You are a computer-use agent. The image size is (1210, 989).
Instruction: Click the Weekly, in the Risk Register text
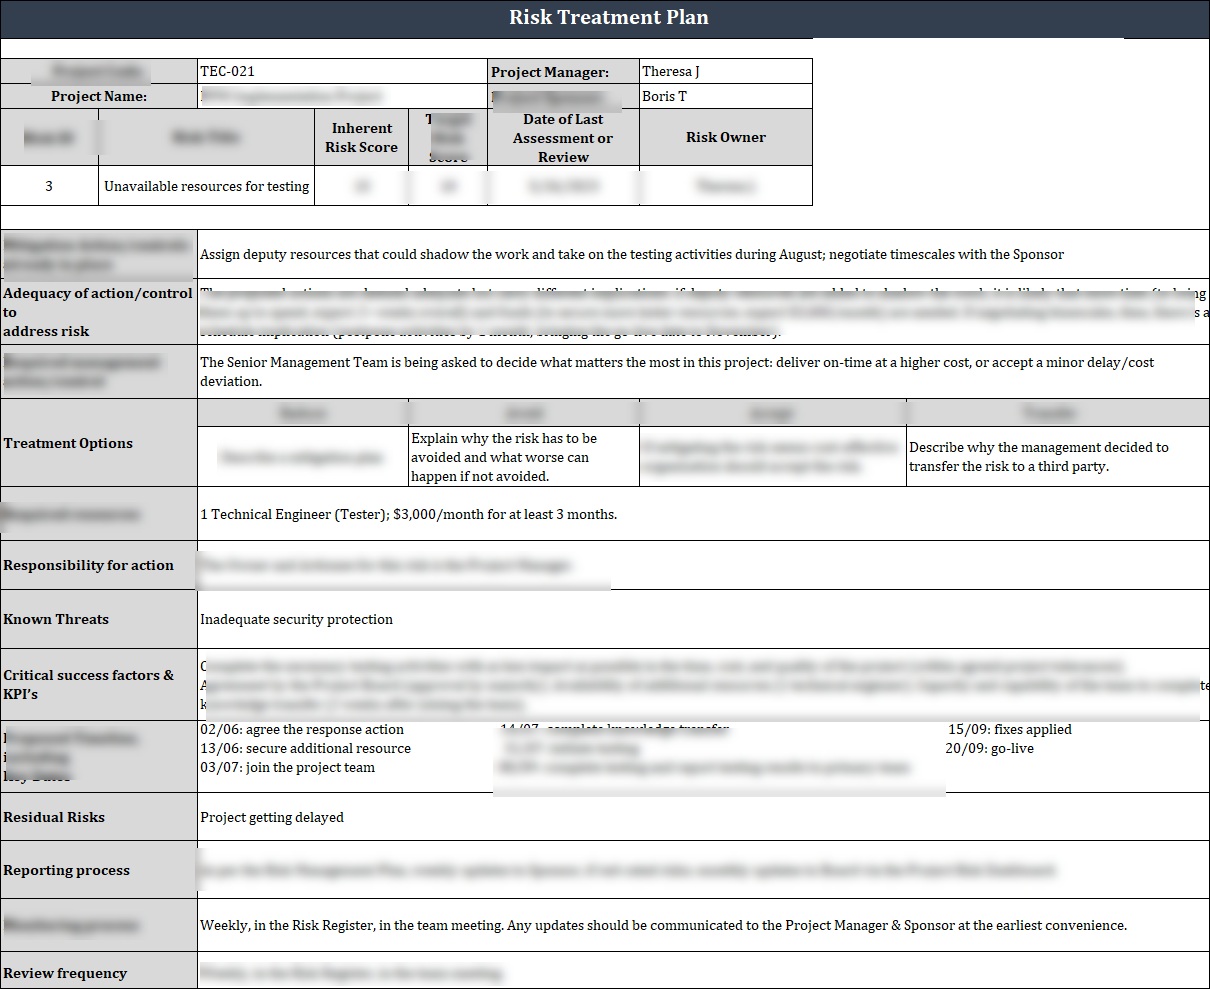click(x=663, y=925)
